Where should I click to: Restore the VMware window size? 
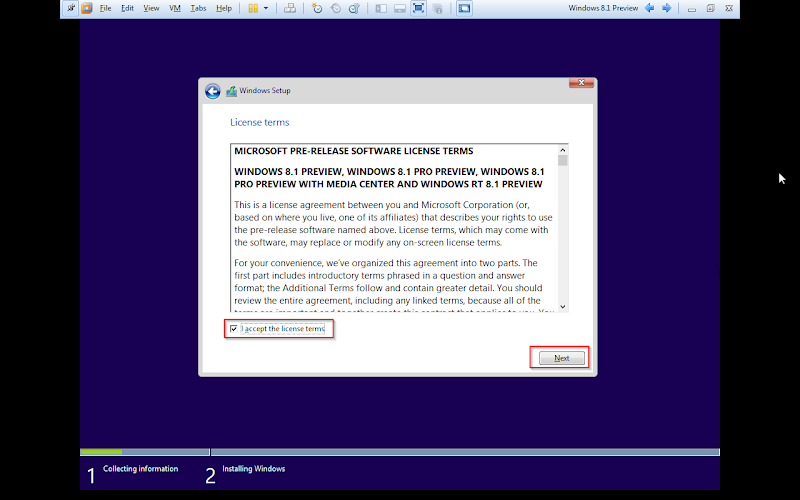[710, 8]
